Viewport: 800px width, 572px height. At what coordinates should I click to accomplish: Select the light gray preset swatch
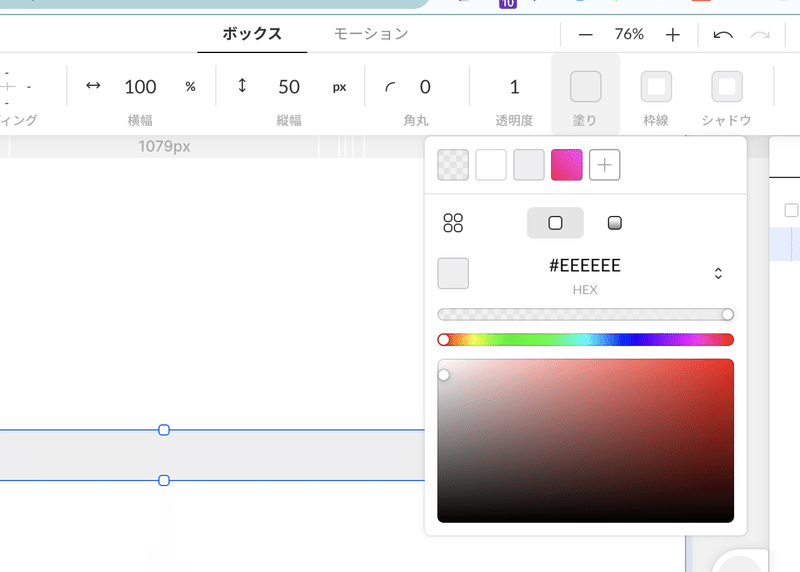529,165
